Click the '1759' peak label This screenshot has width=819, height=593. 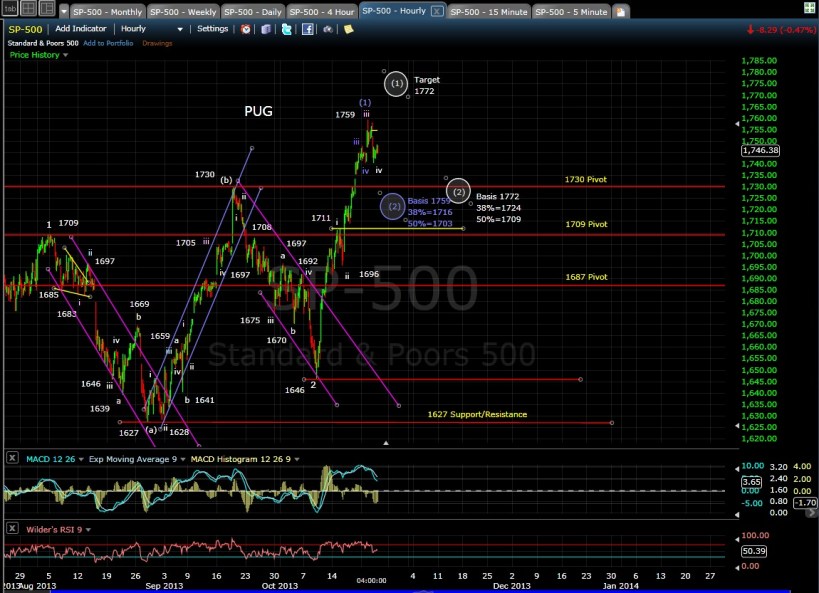pos(345,114)
